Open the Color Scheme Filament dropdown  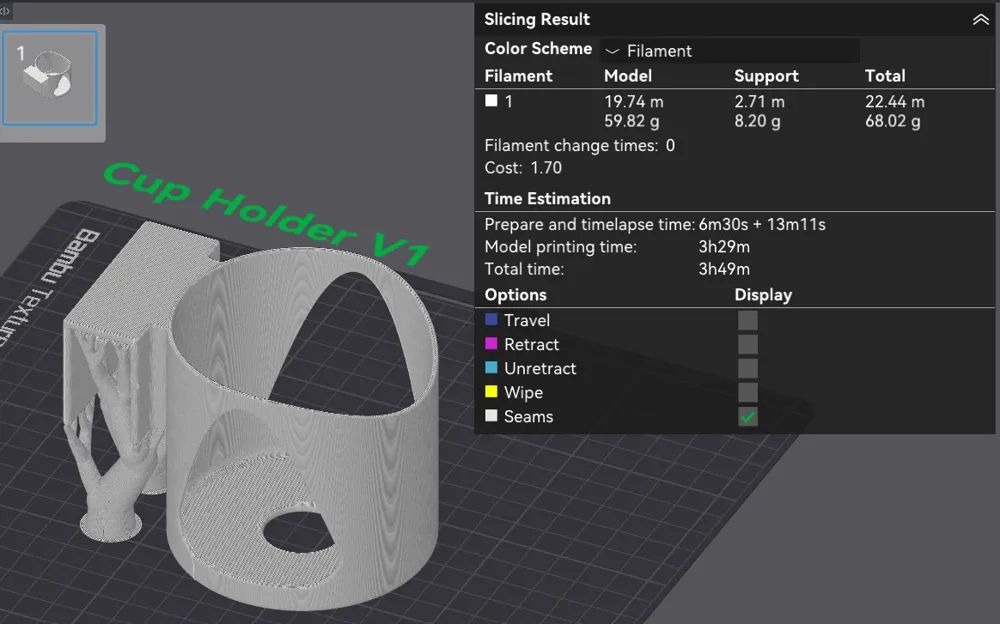(730, 50)
